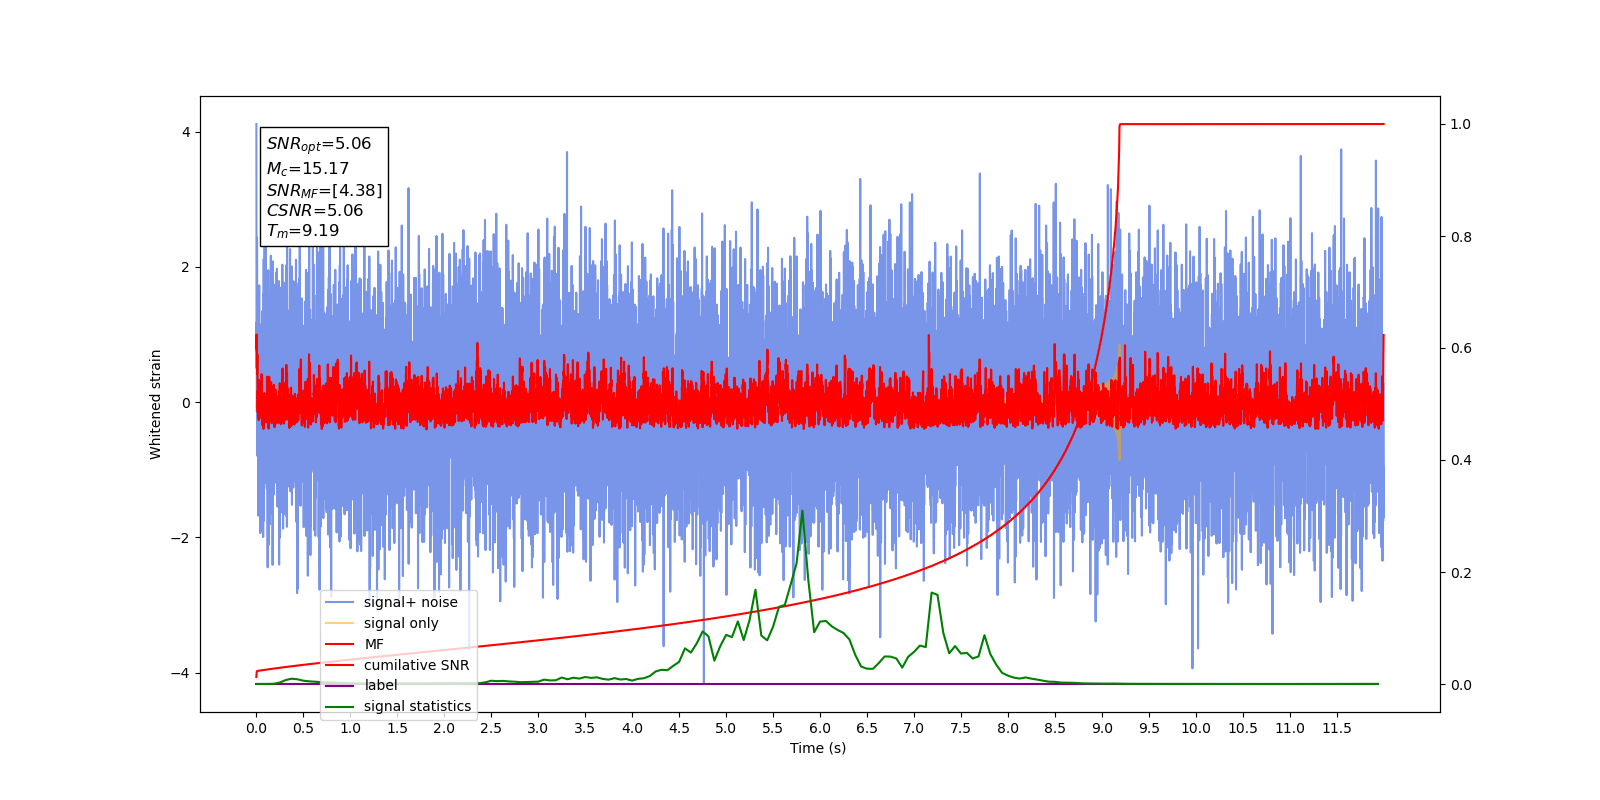The image size is (1600, 800).
Task: Click the x-axis tick label 5.0
Action: click(726, 728)
